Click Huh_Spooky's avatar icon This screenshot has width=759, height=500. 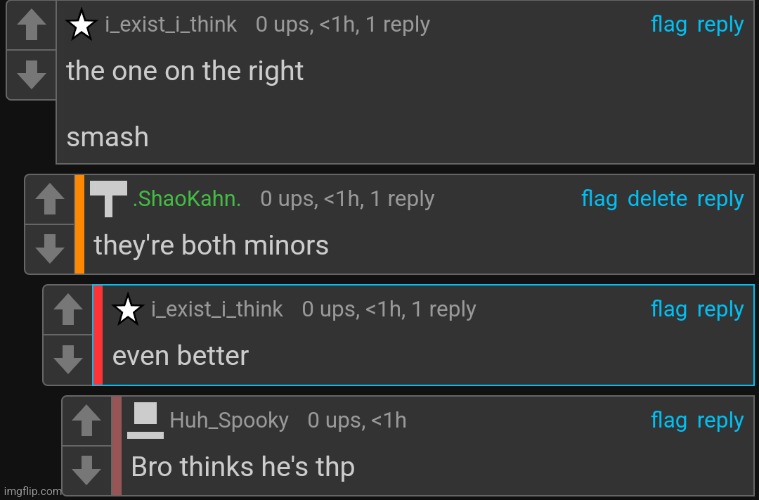coord(146,419)
